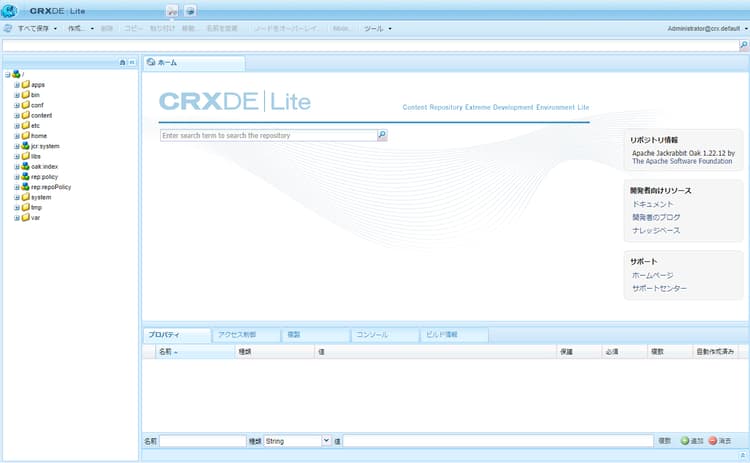Open the Documentation link
The width and height of the screenshot is (750, 463).
click(x=652, y=204)
